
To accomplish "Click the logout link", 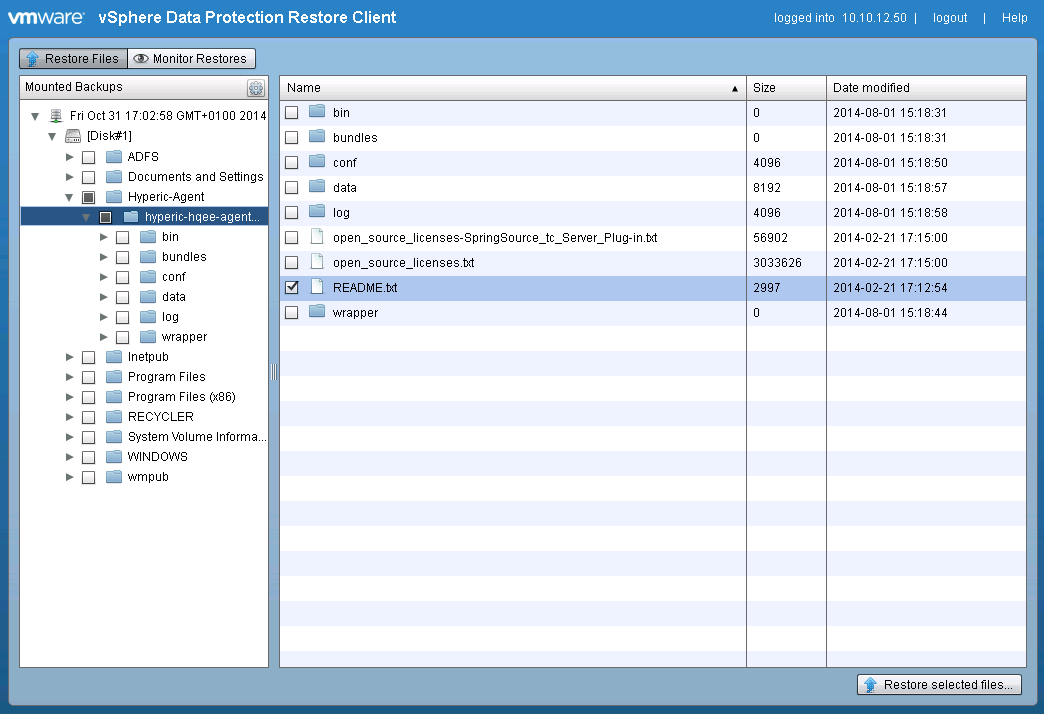I will click(x=948, y=17).
